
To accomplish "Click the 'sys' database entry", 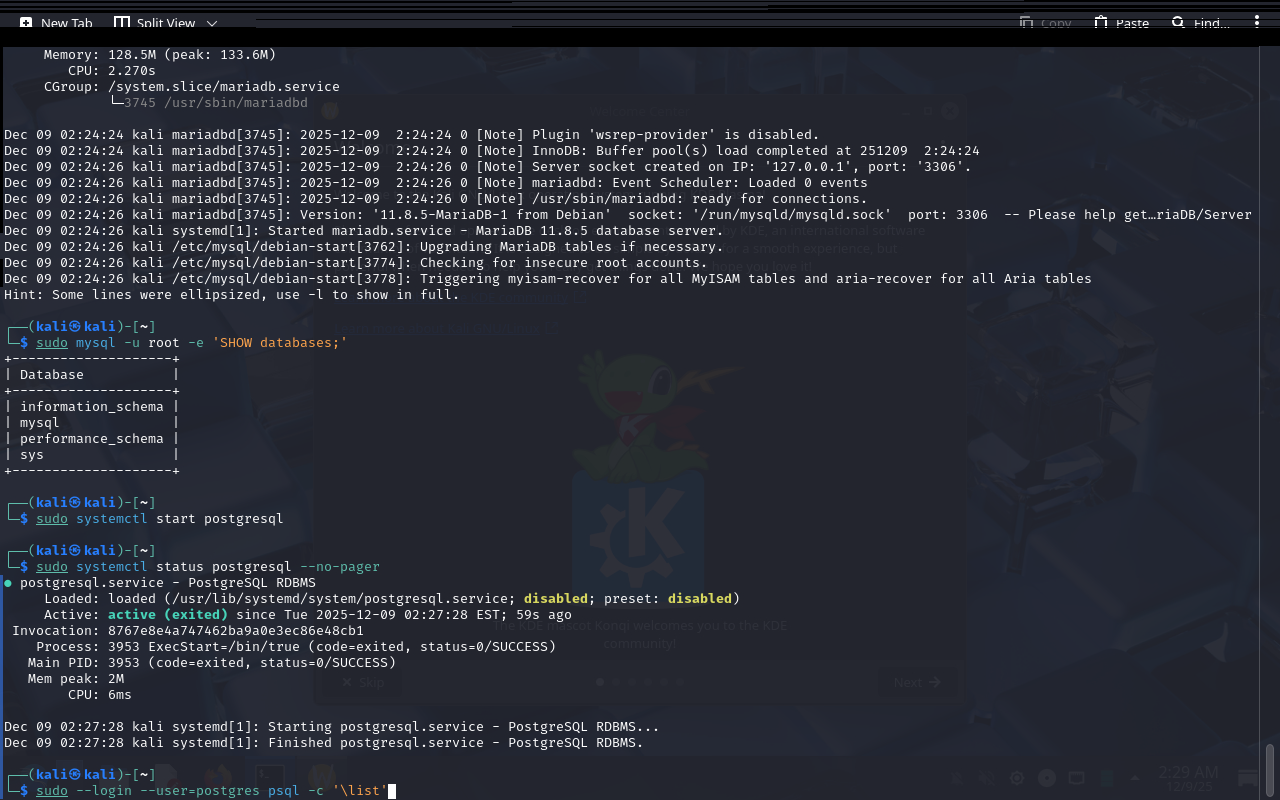I will (x=32, y=454).
